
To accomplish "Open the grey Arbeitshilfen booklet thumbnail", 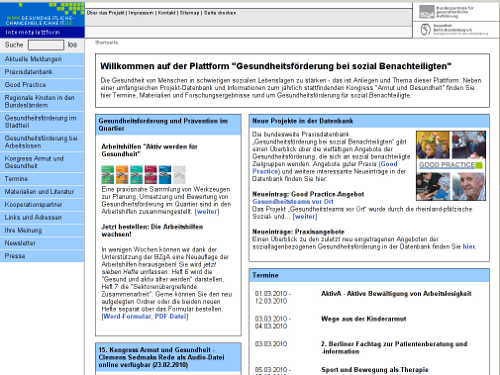I will [179, 174].
